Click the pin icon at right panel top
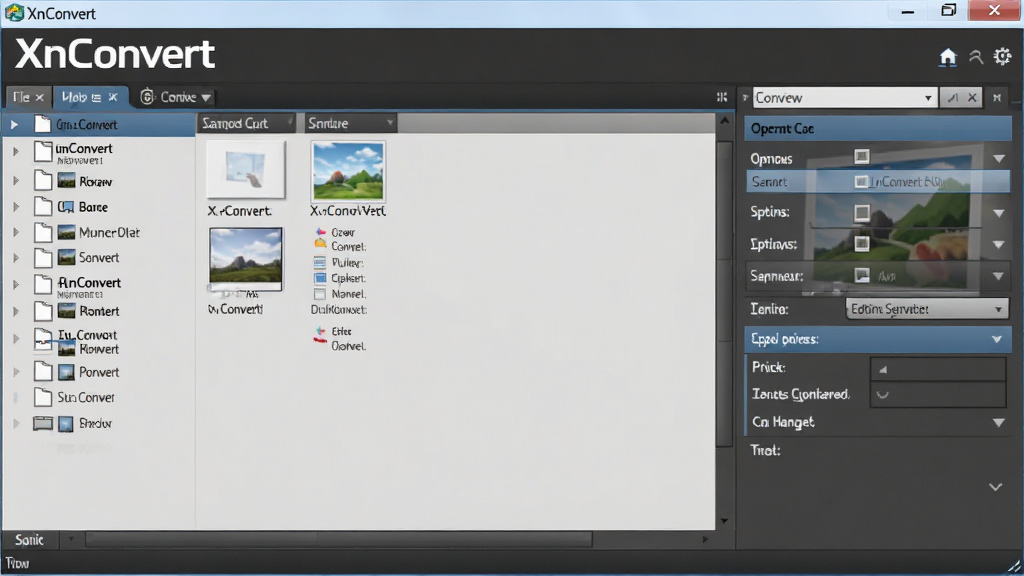This screenshot has width=1024, height=576. pos(997,97)
